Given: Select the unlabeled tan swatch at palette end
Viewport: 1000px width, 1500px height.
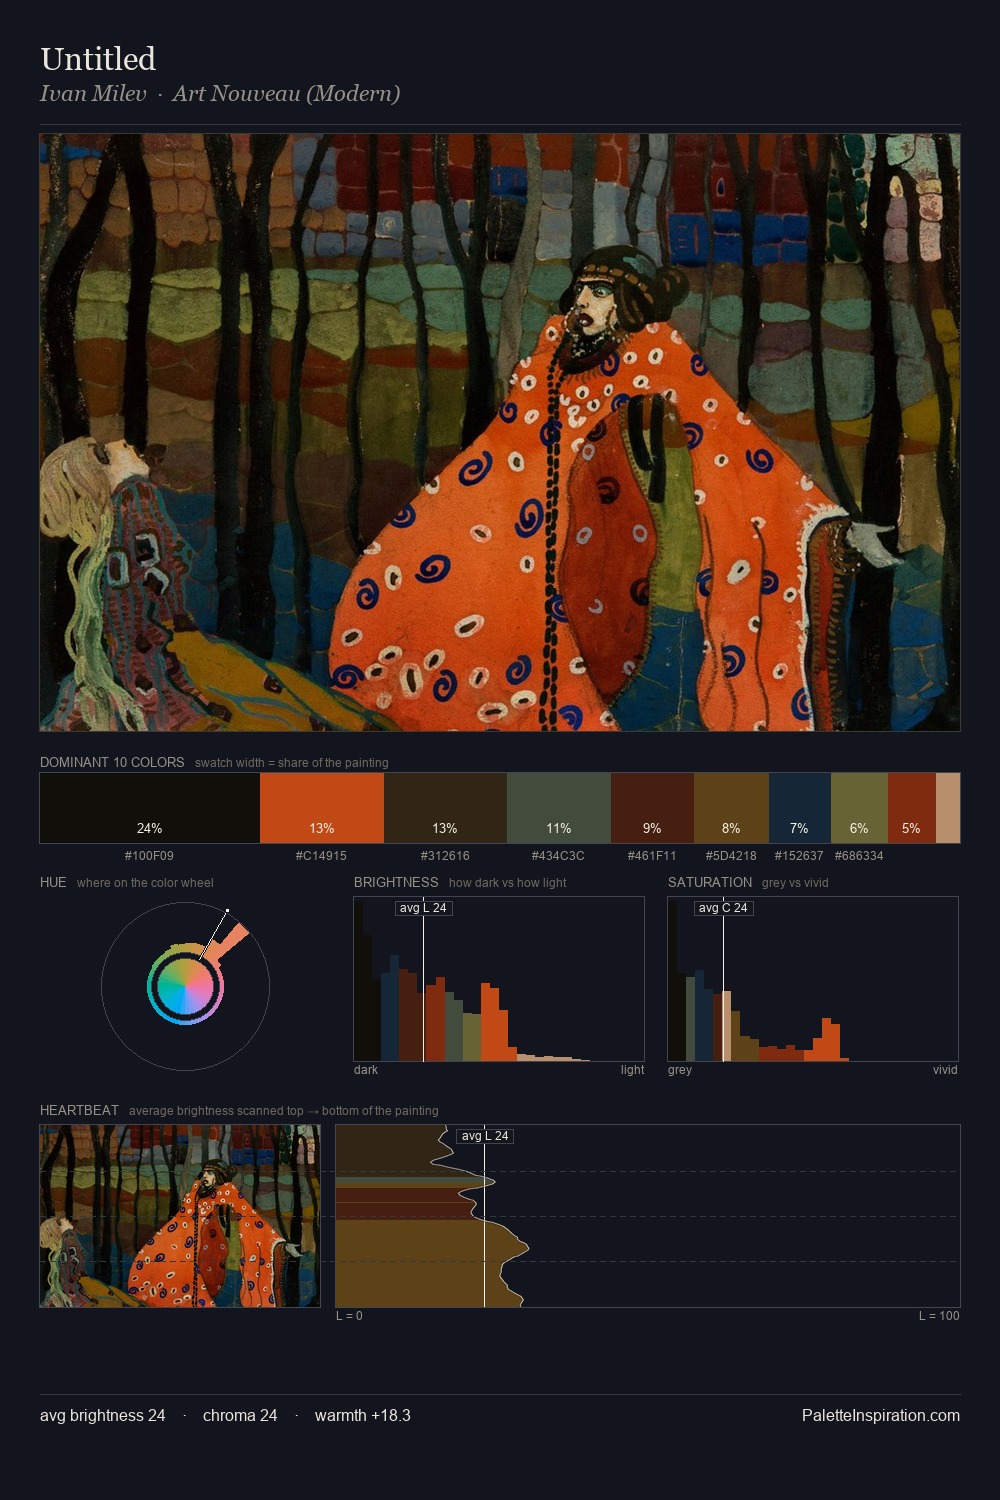Looking at the screenshot, I should 948,808.
